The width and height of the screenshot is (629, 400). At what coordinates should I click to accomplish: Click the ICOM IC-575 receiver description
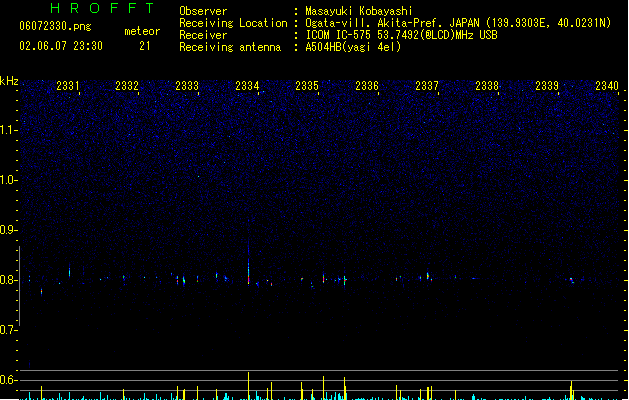(401, 35)
